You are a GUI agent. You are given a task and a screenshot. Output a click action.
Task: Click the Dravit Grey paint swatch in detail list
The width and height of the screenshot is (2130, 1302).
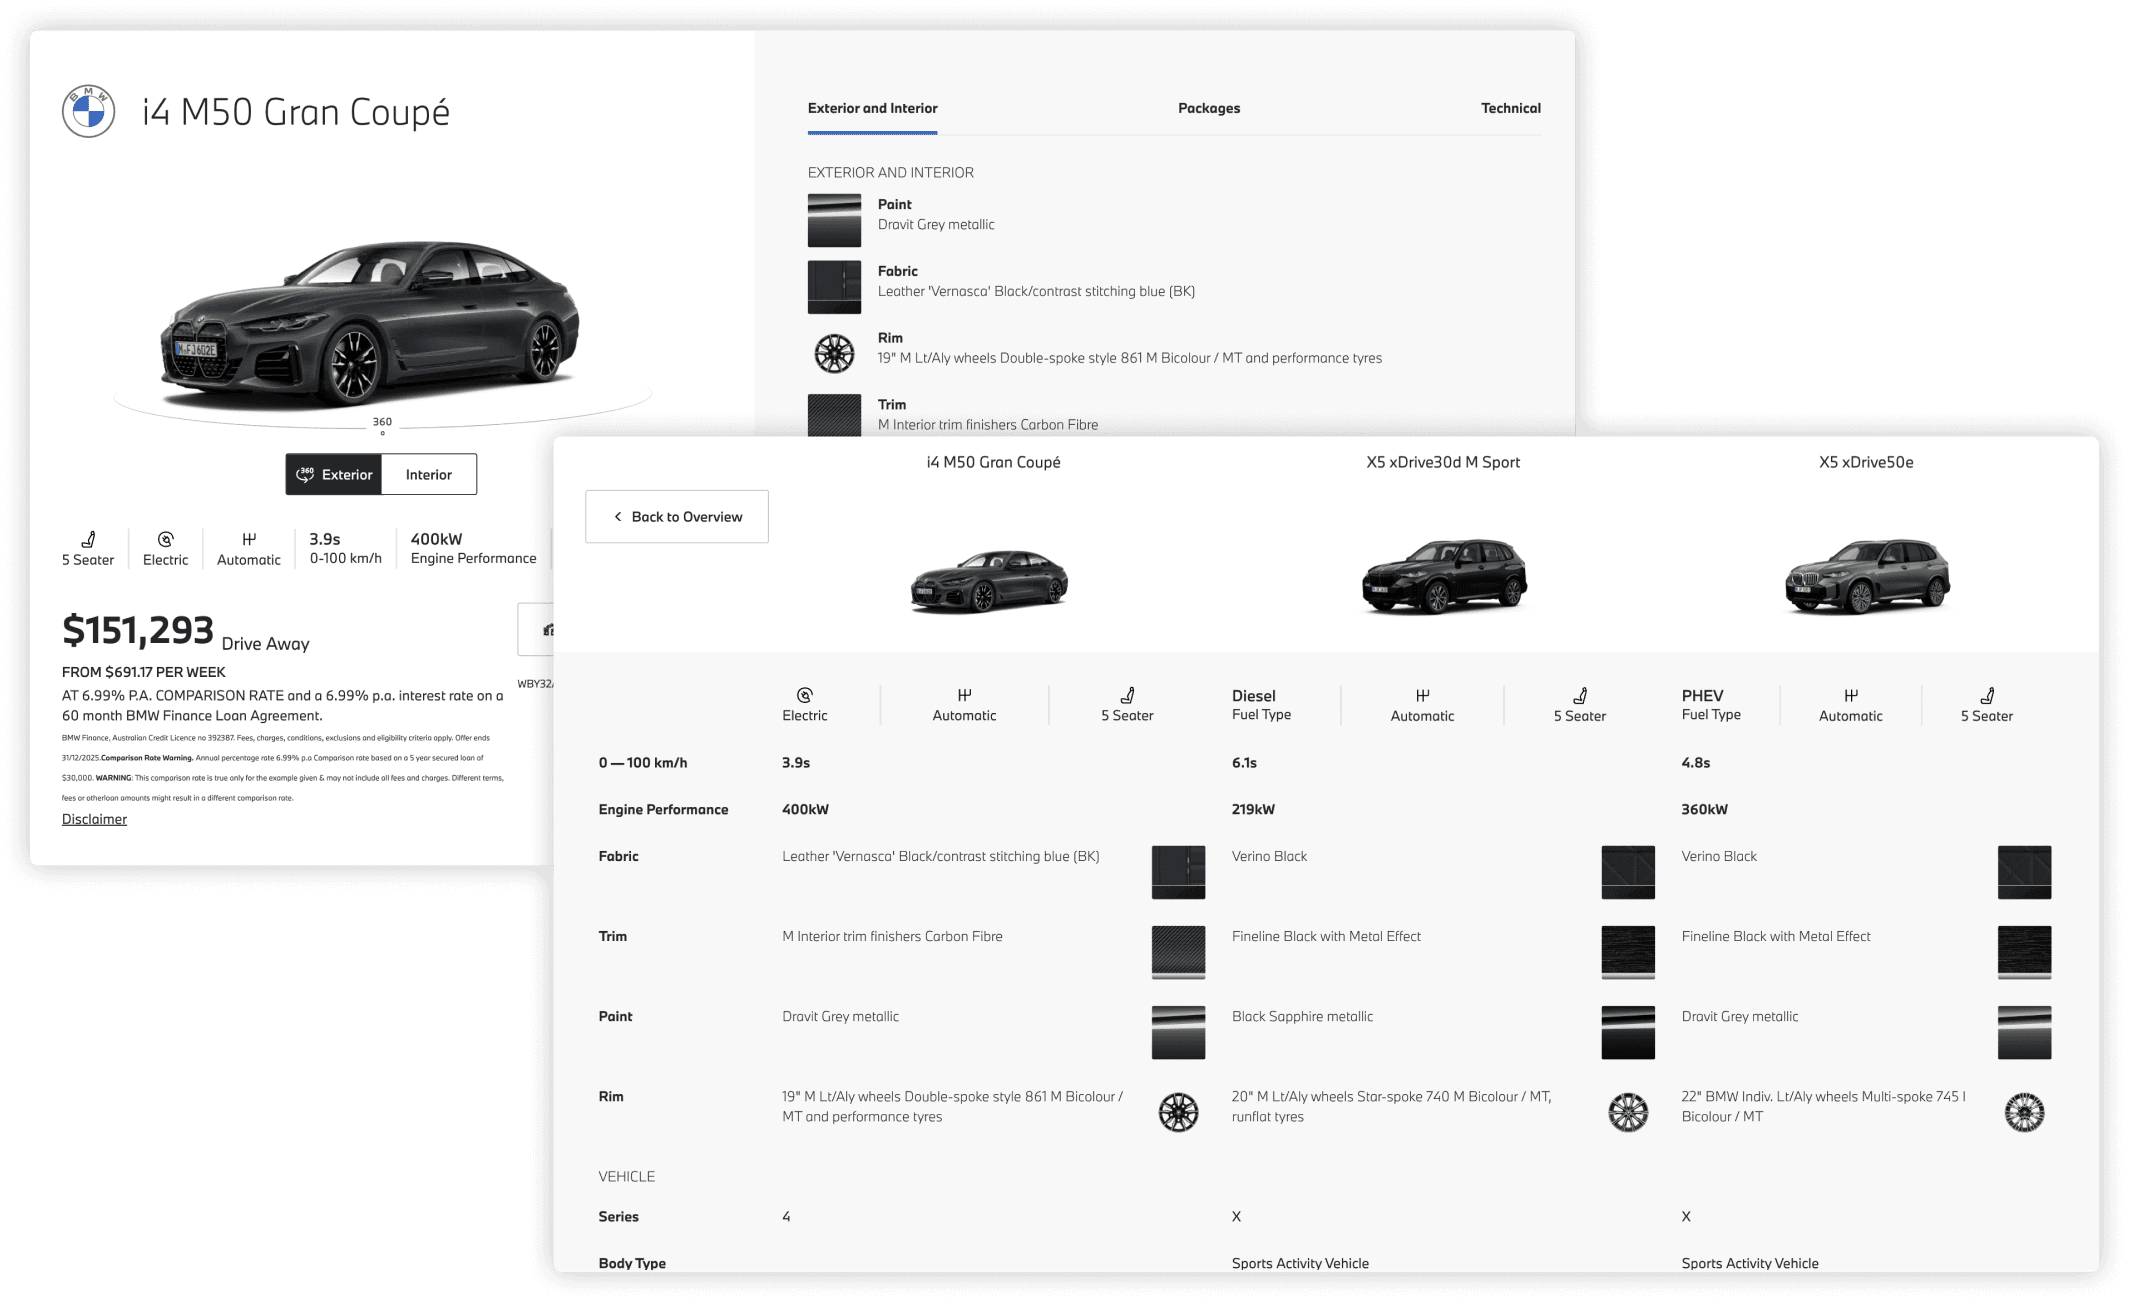834,220
